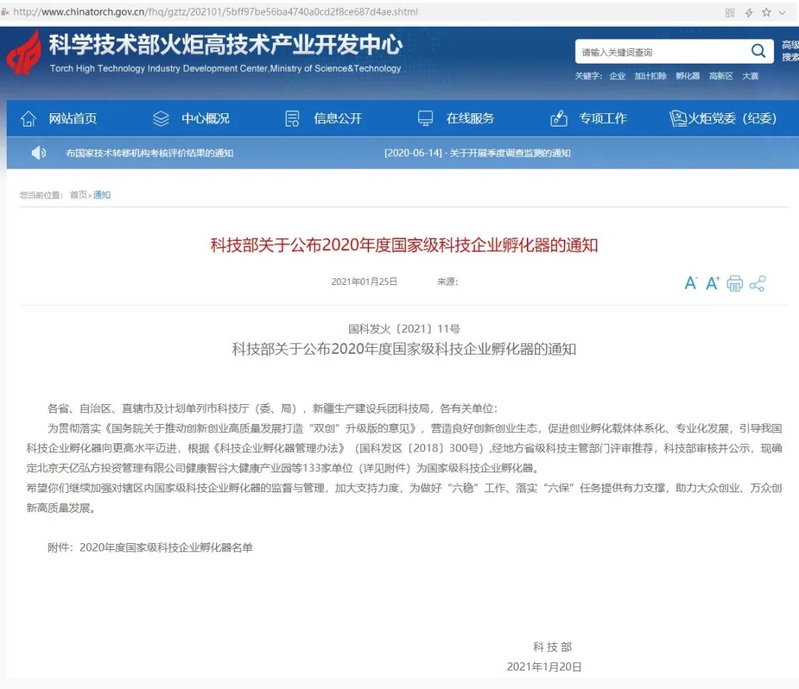Open the 火炬党委 (纪委) menu item

click(732, 119)
